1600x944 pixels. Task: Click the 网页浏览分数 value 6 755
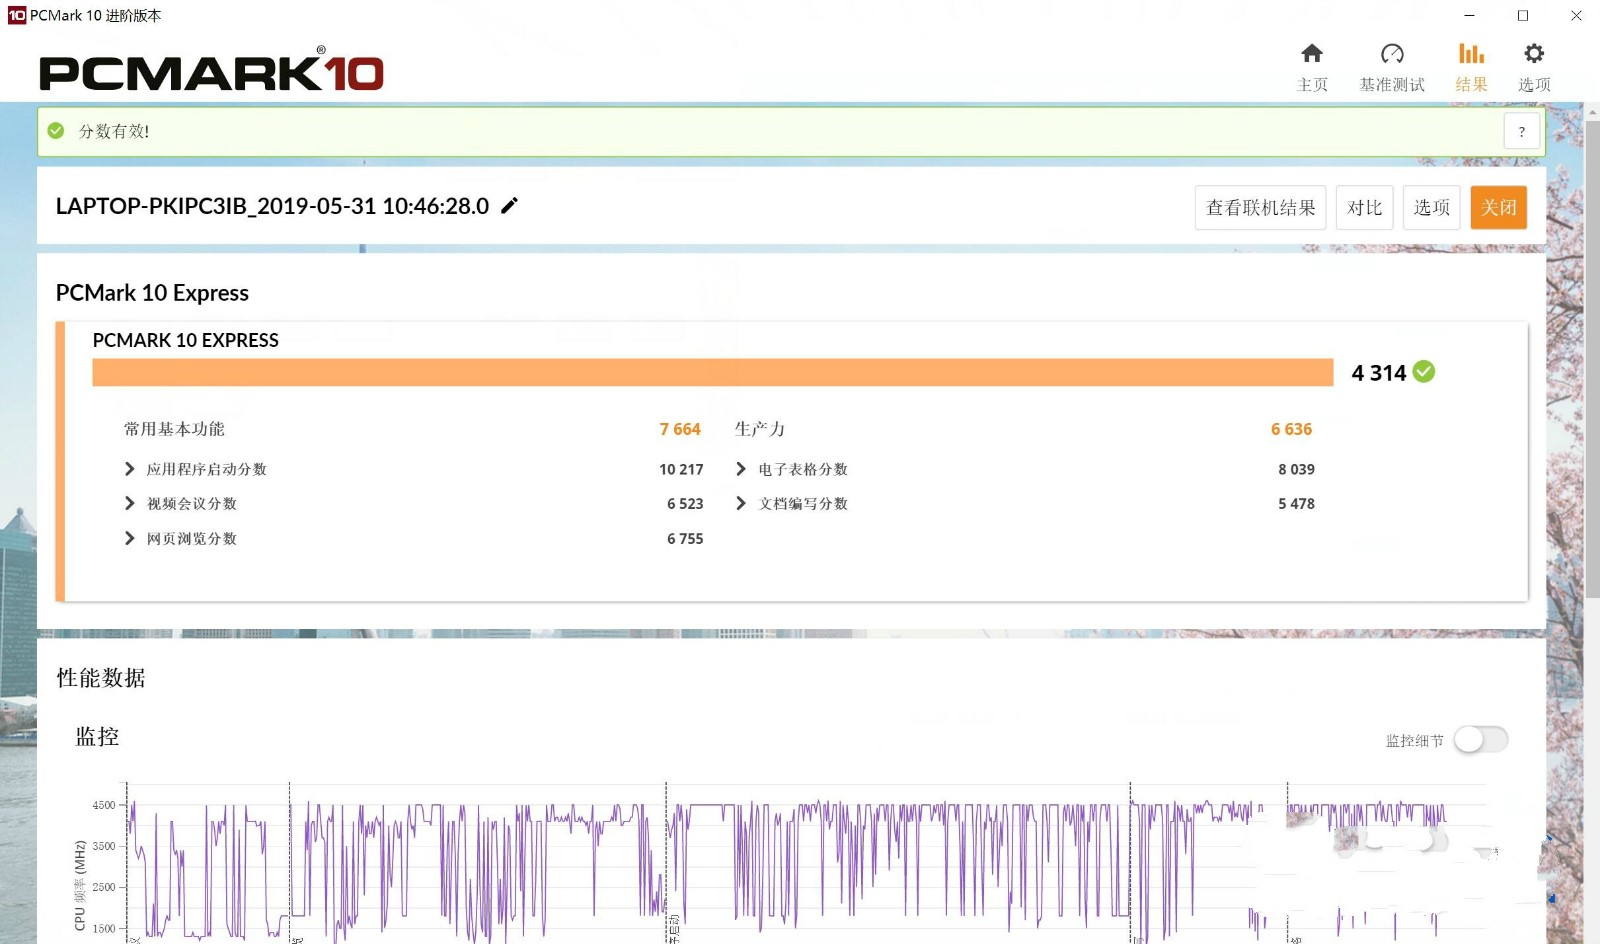(x=685, y=539)
